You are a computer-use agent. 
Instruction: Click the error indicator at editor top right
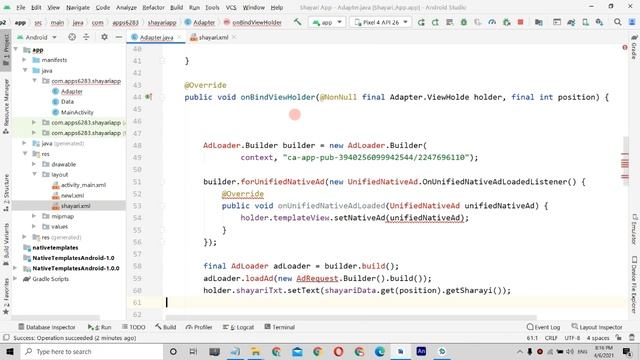point(625,48)
